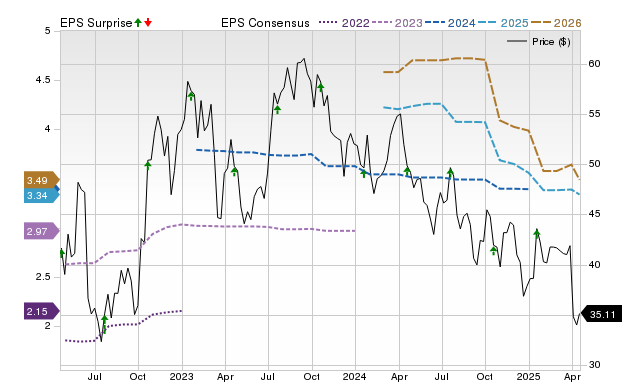Toggle the 2024 EPS consensus legend entry
640x382 pixels.
click(450, 23)
